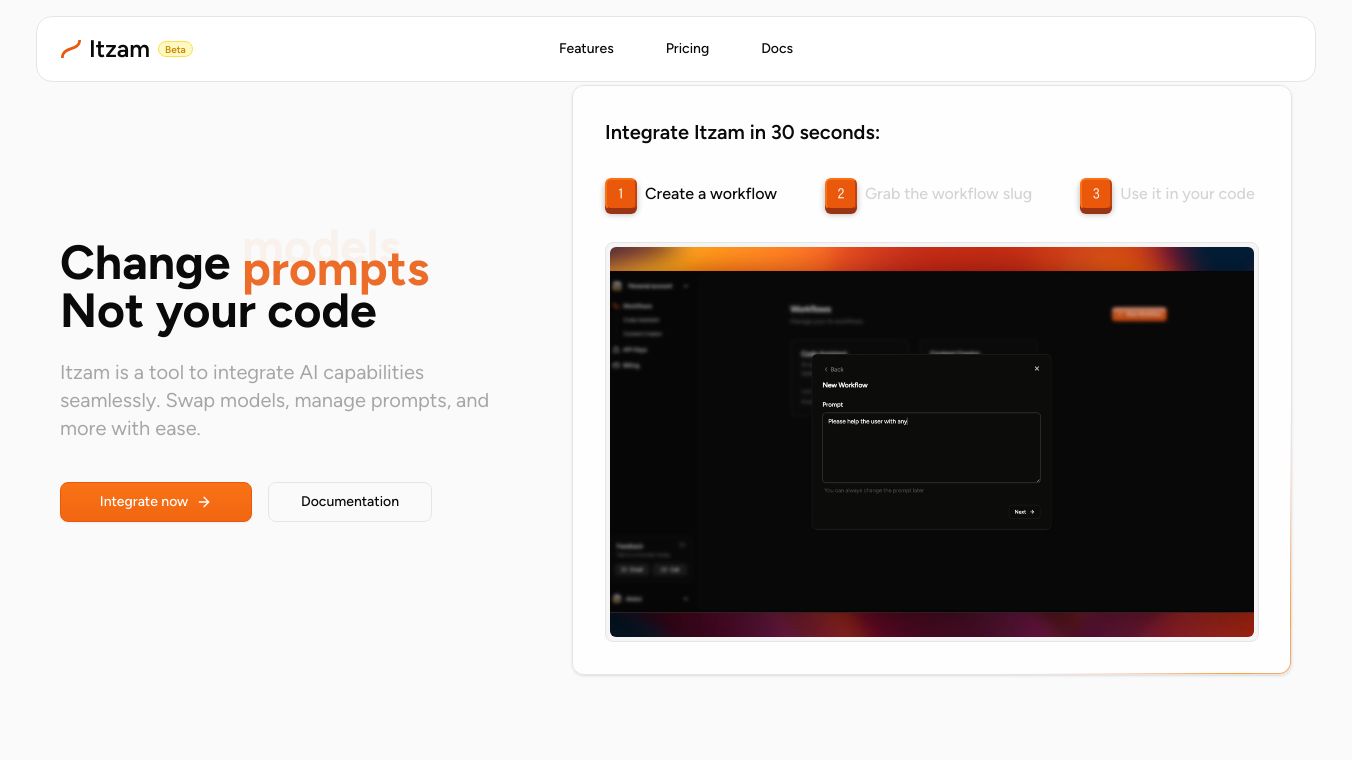This screenshot has height=760, width=1352.
Task: Click the 'Not your code' headline
Action: point(218,311)
